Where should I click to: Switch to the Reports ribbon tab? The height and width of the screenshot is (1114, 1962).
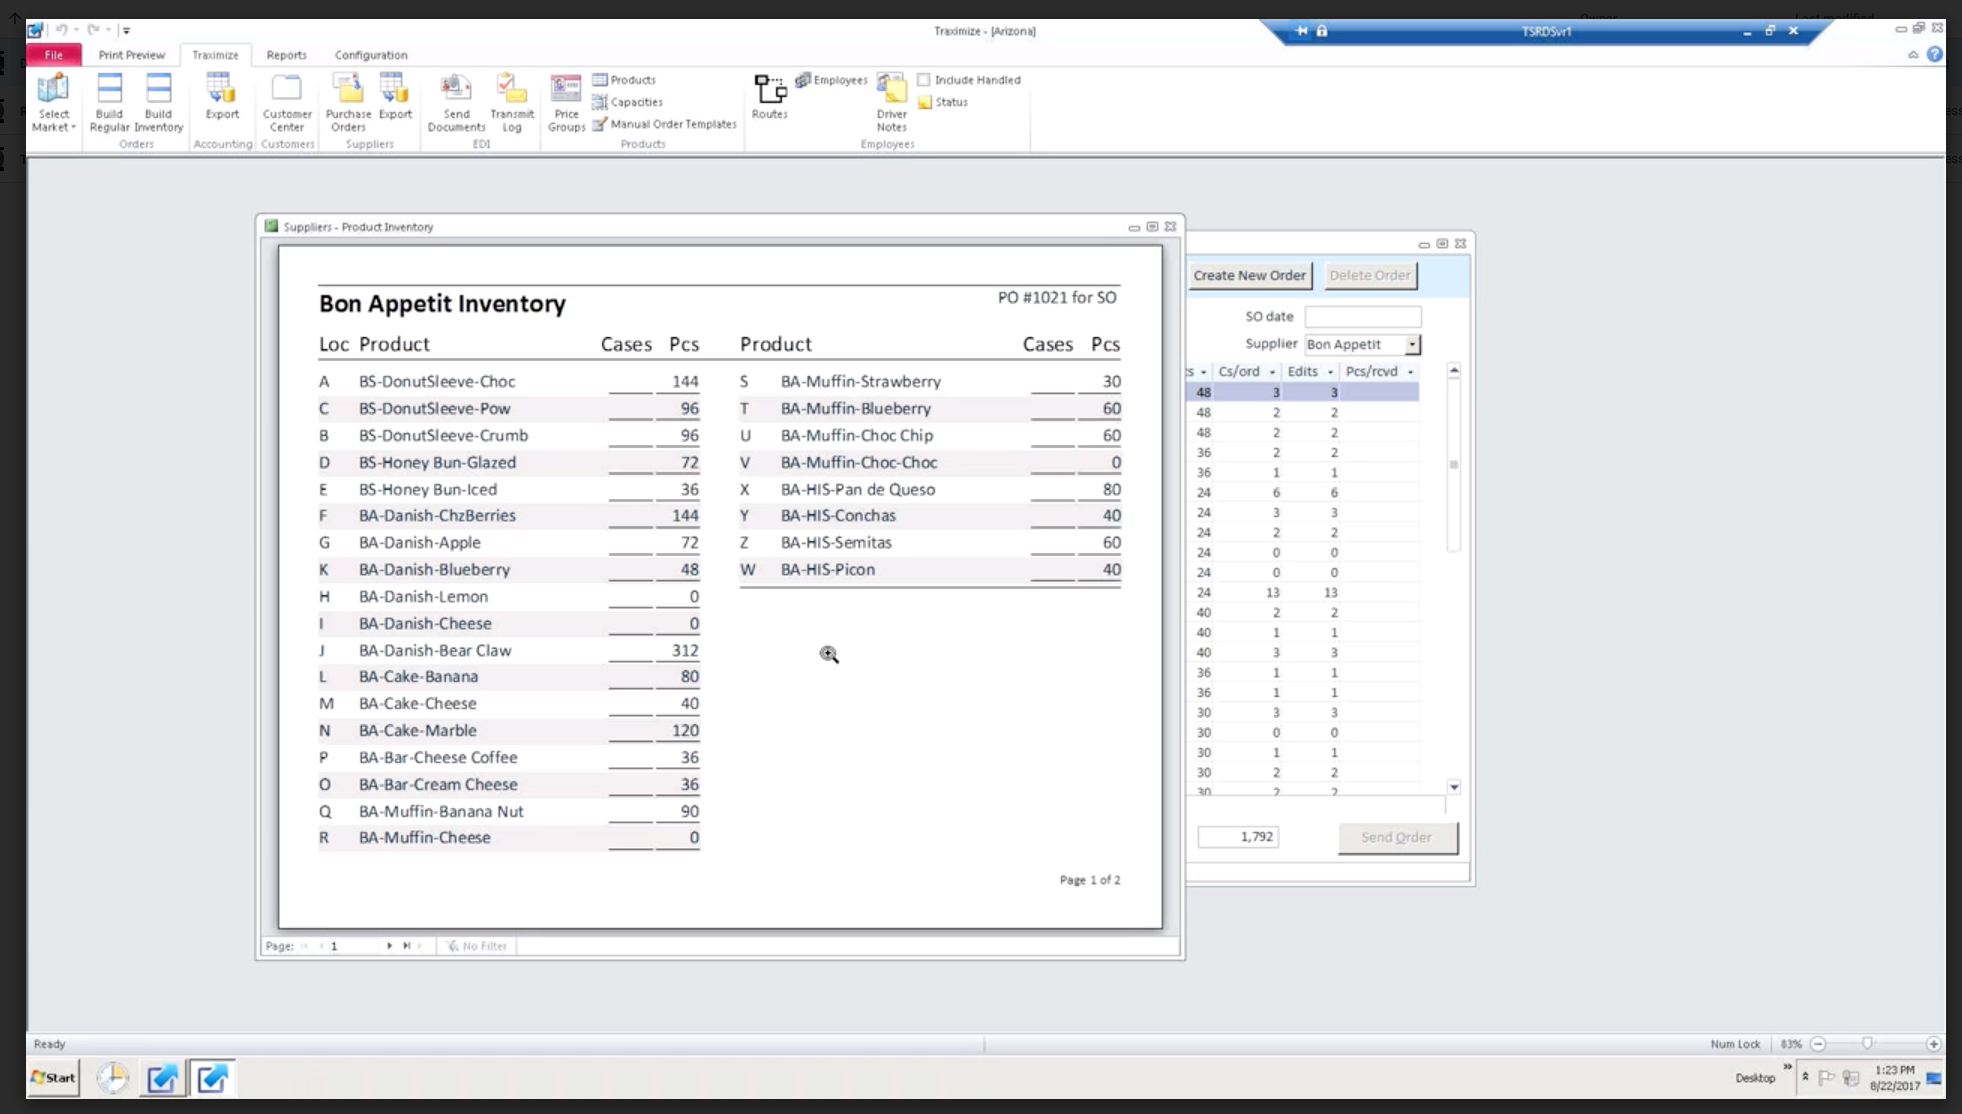(x=286, y=55)
